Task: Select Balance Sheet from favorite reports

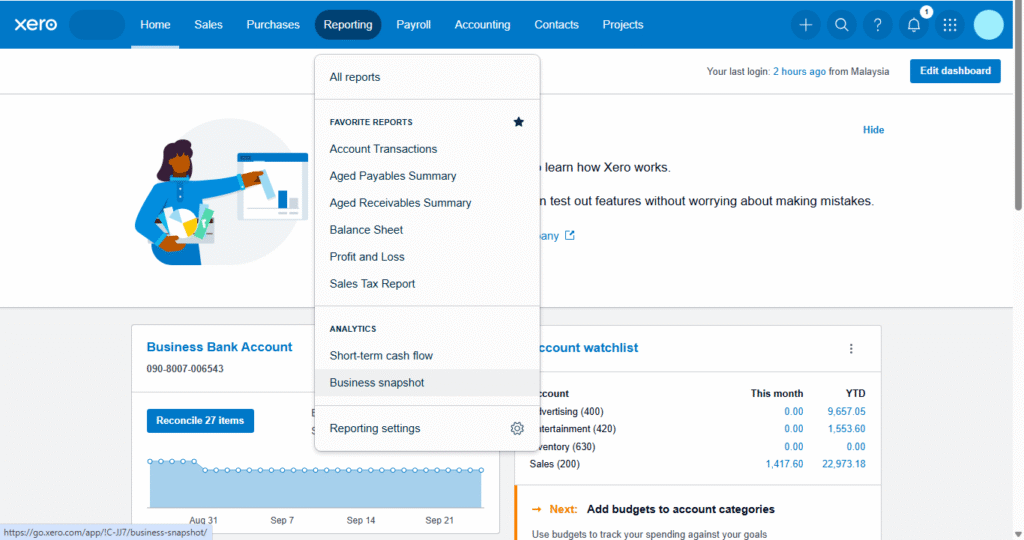Action: click(x=366, y=230)
